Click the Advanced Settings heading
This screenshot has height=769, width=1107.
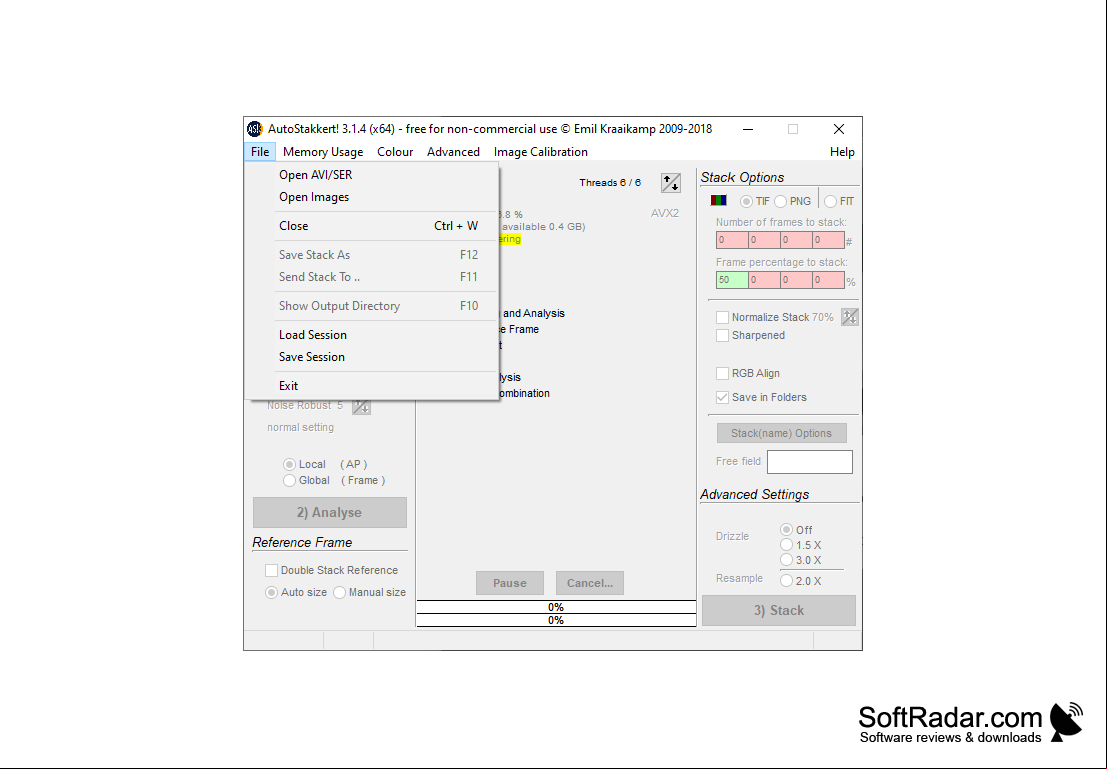pos(755,494)
